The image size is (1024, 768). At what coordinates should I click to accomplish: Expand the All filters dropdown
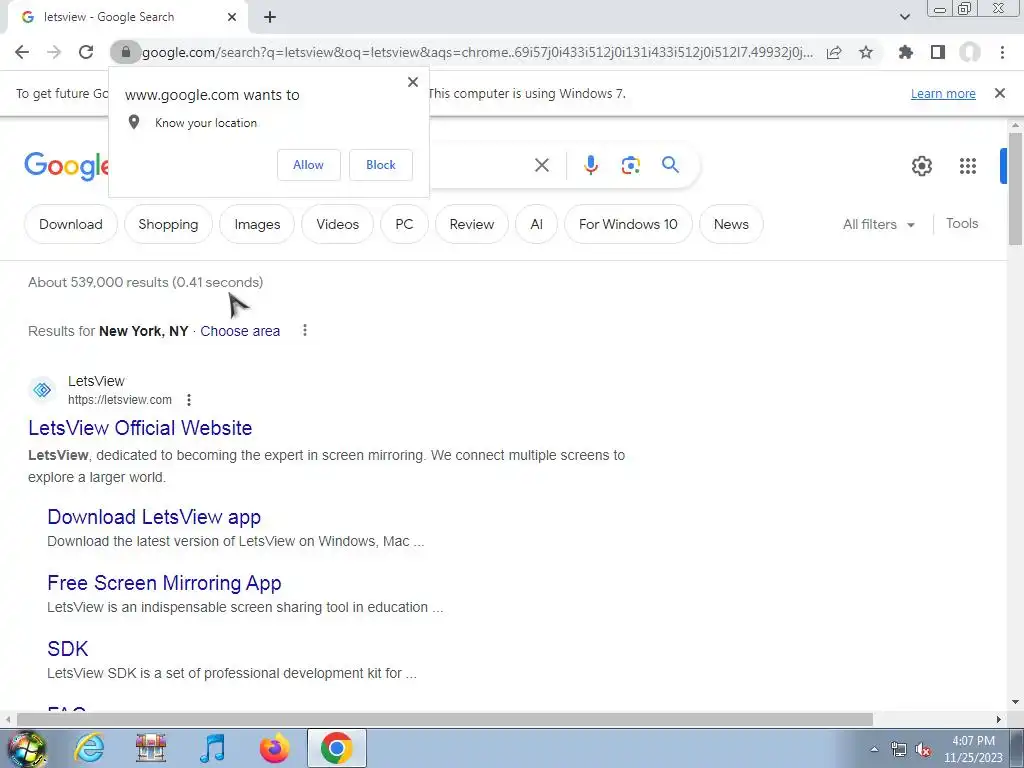[x=878, y=224]
